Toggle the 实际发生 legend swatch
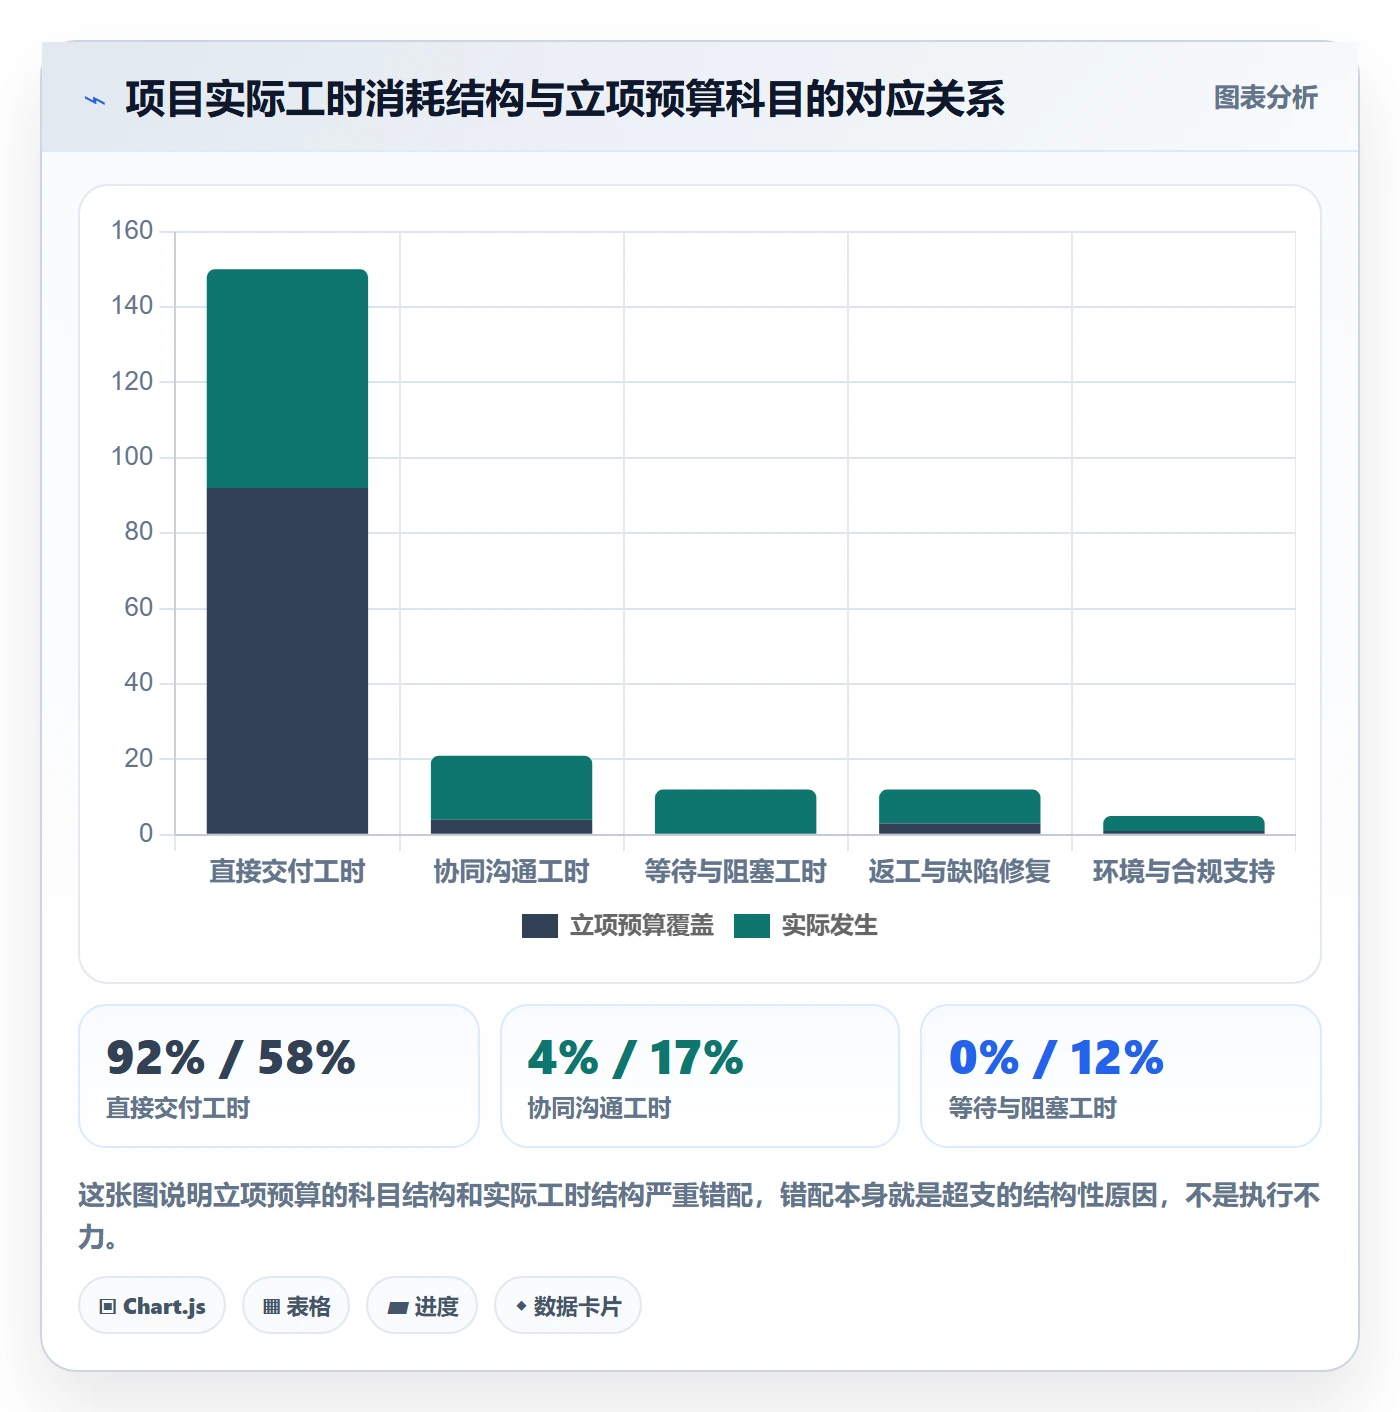 (752, 926)
